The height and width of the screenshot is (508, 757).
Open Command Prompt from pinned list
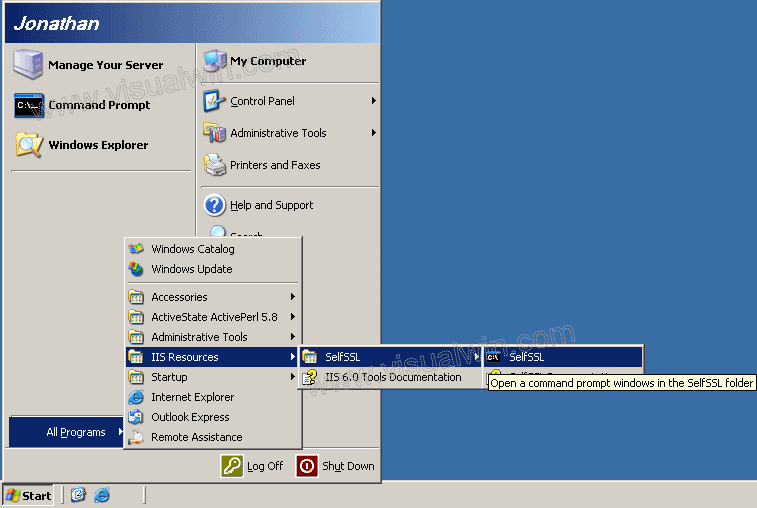pos(28,105)
